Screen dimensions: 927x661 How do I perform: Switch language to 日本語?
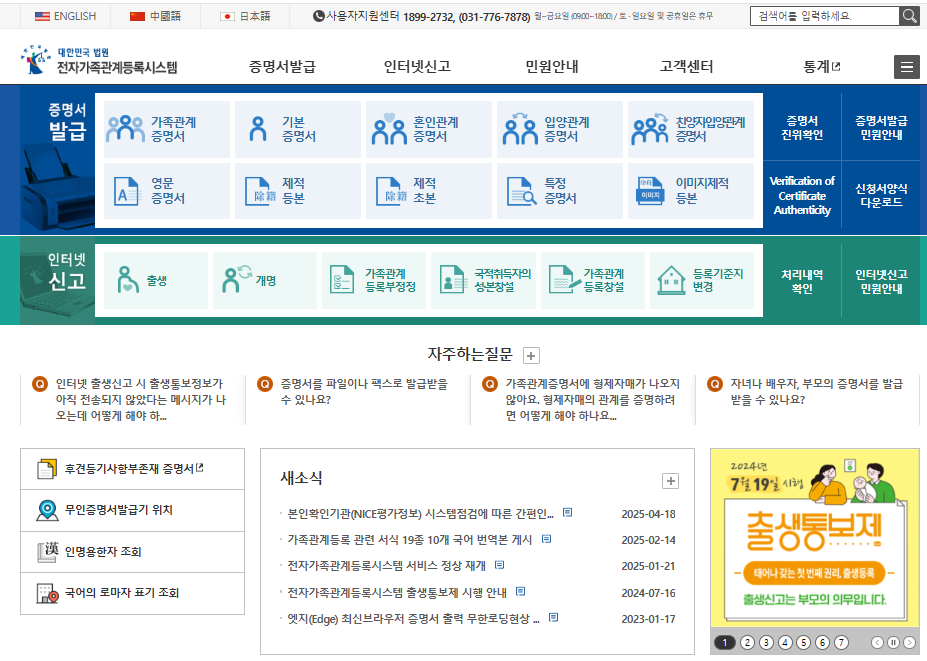pyautogui.click(x=245, y=16)
